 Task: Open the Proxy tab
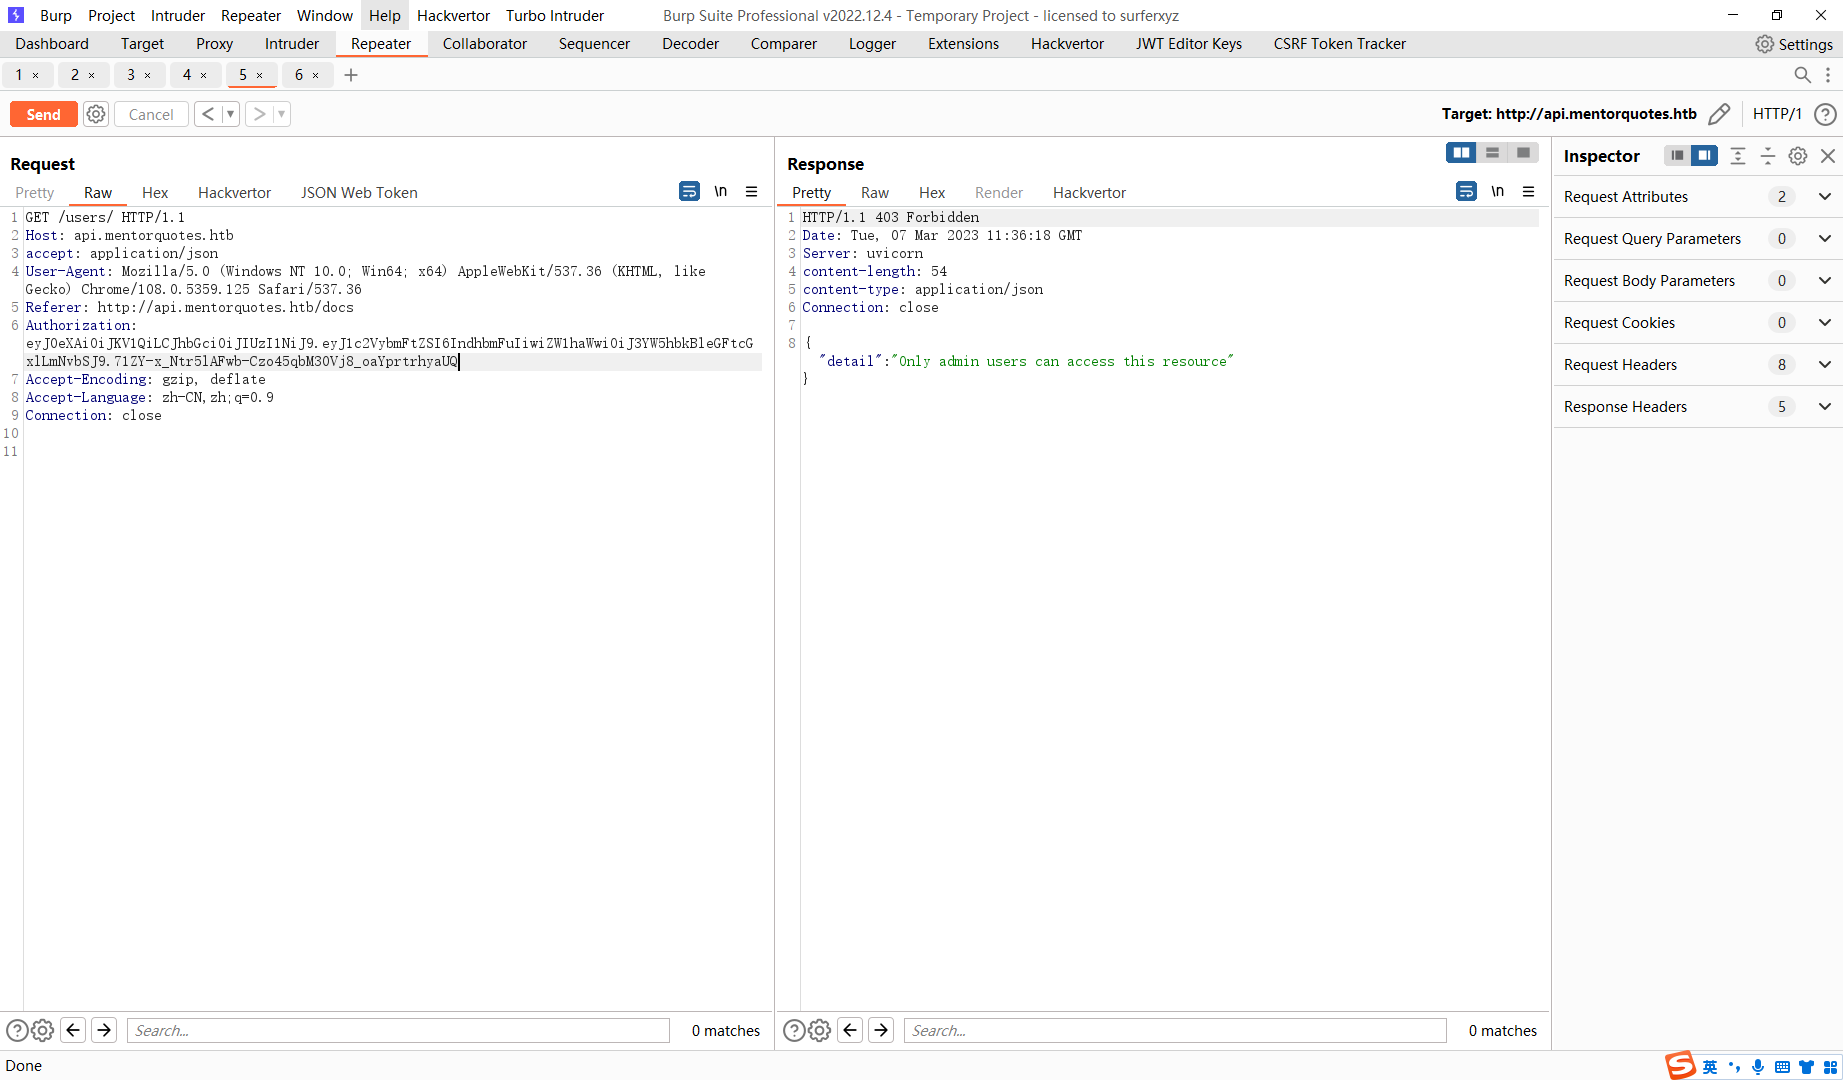214,44
